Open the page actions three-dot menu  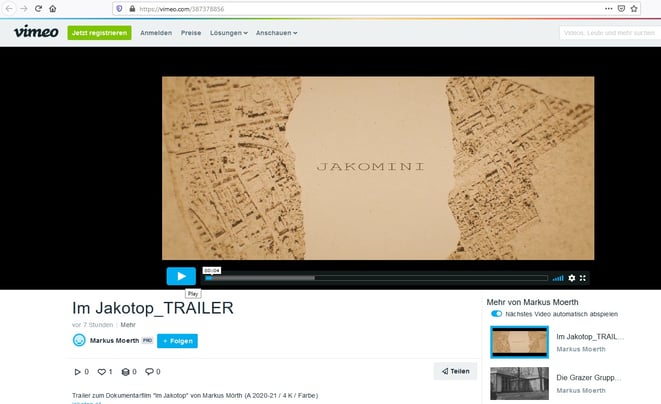click(x=608, y=8)
